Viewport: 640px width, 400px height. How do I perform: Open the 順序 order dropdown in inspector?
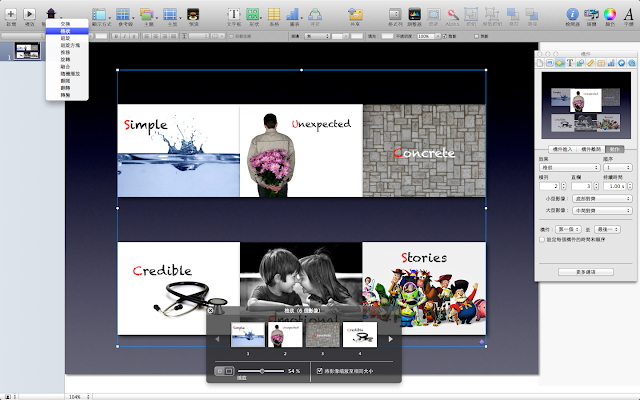618,167
